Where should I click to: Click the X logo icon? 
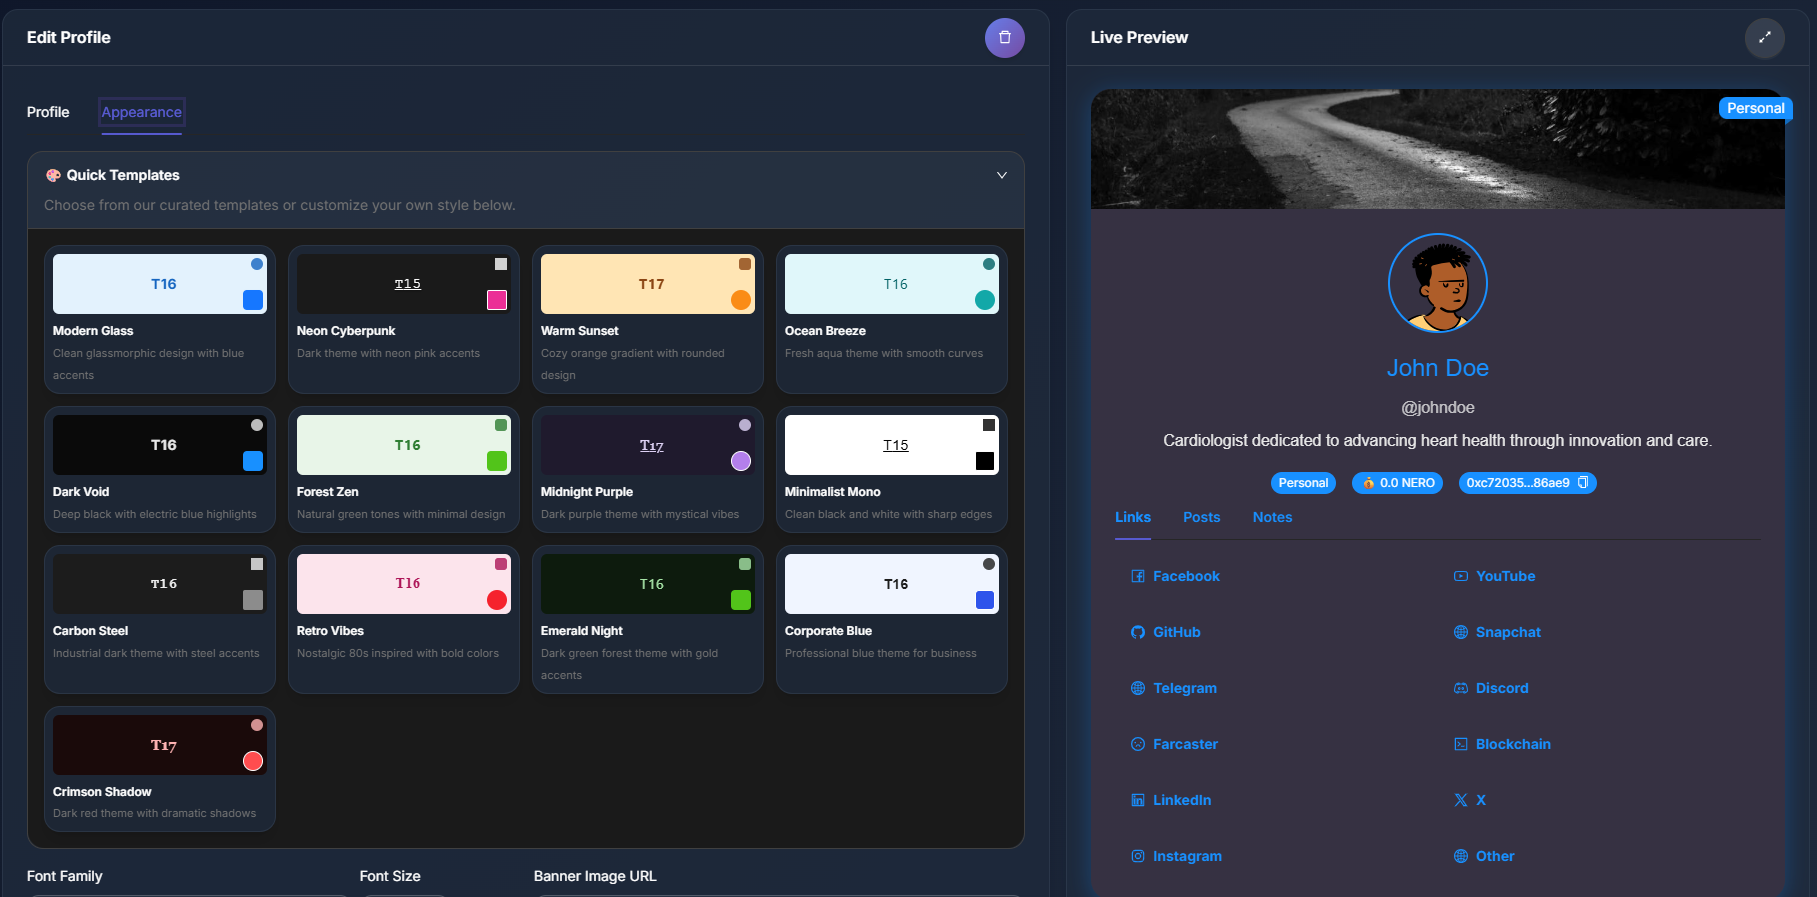coord(1461,800)
